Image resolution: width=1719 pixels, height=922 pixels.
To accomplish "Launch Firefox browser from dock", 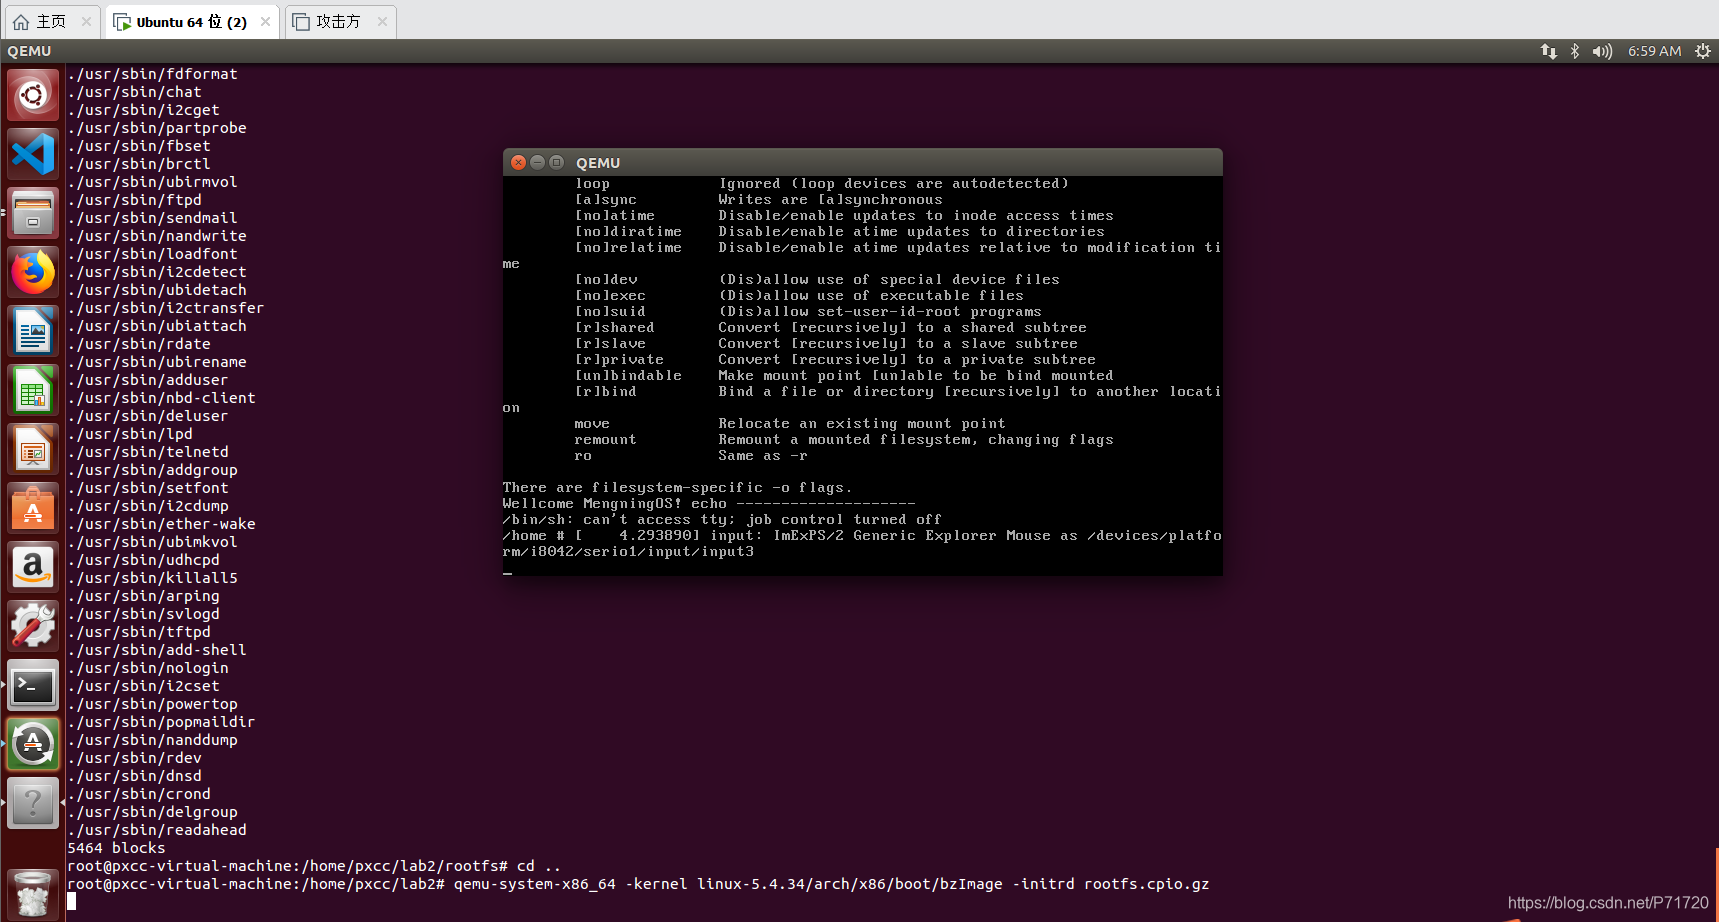I will (x=33, y=273).
